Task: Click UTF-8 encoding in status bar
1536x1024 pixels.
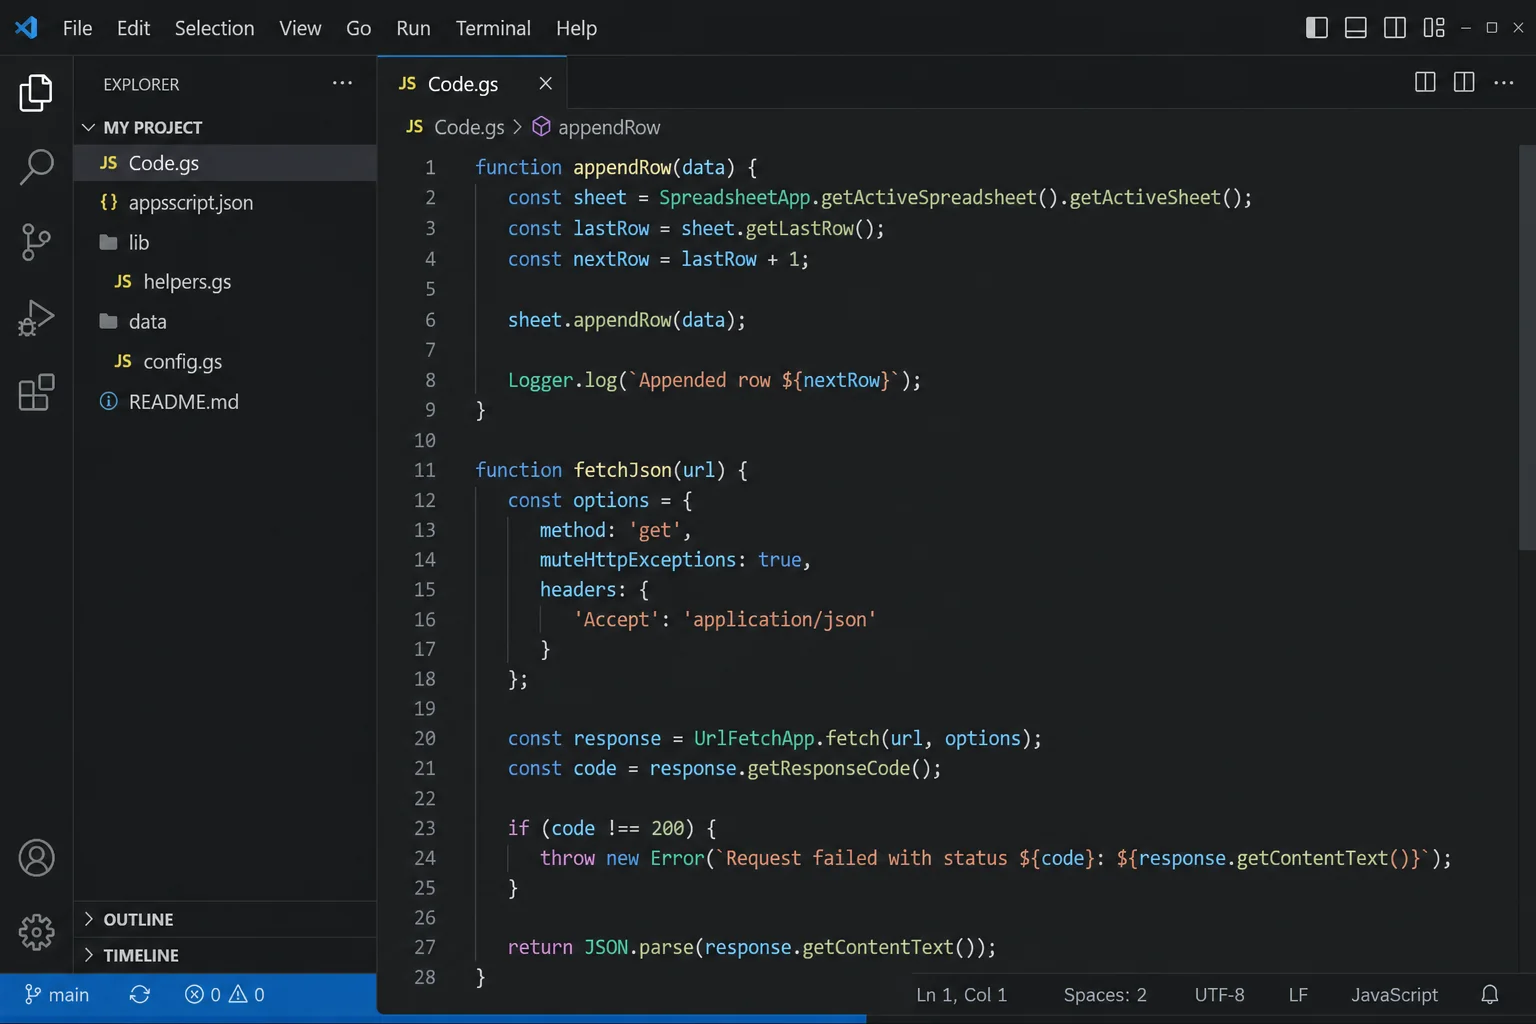Action: click(x=1219, y=995)
